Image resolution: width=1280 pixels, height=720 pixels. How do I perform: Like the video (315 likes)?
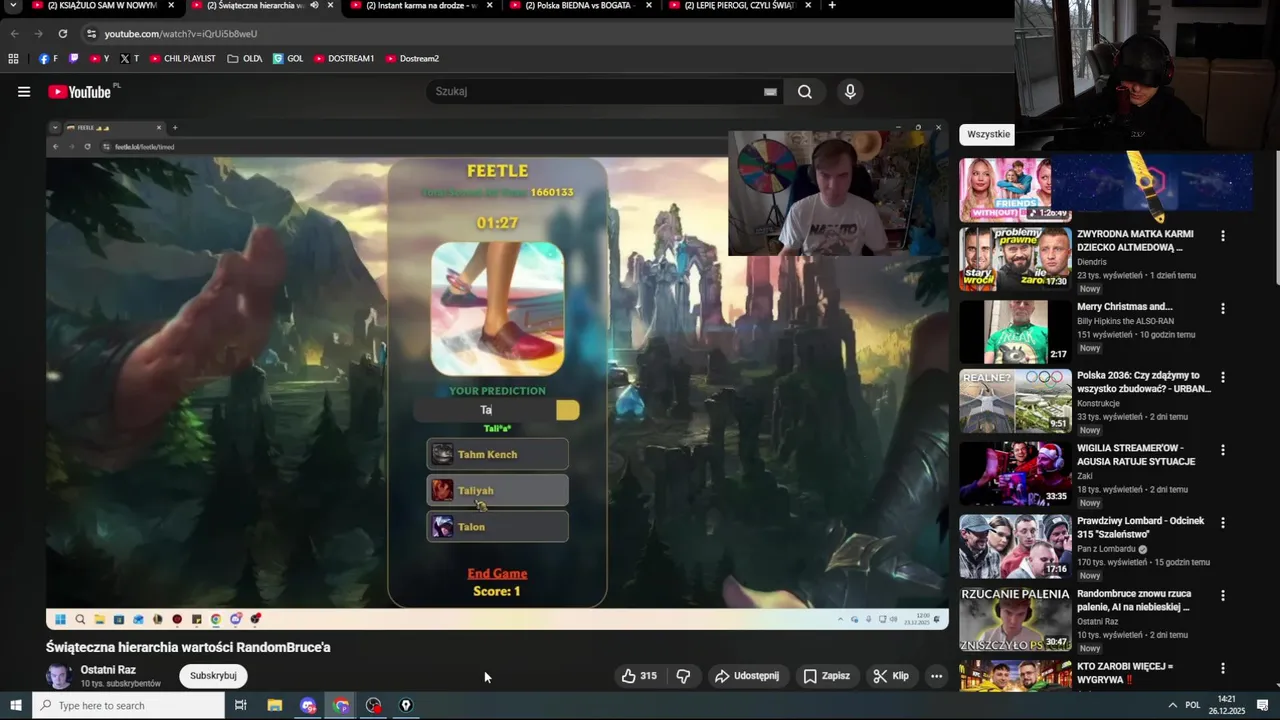pos(639,676)
